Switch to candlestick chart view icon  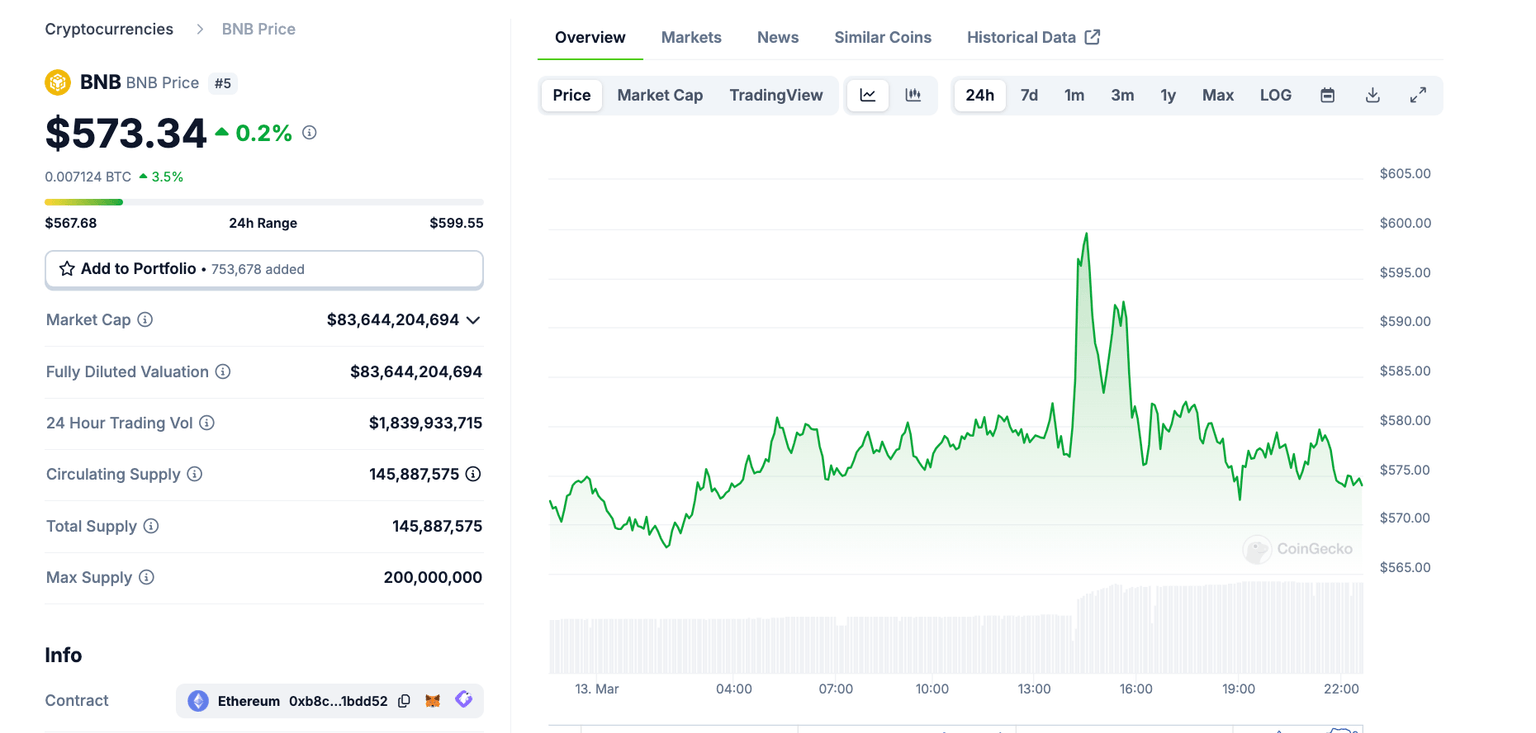click(x=913, y=95)
